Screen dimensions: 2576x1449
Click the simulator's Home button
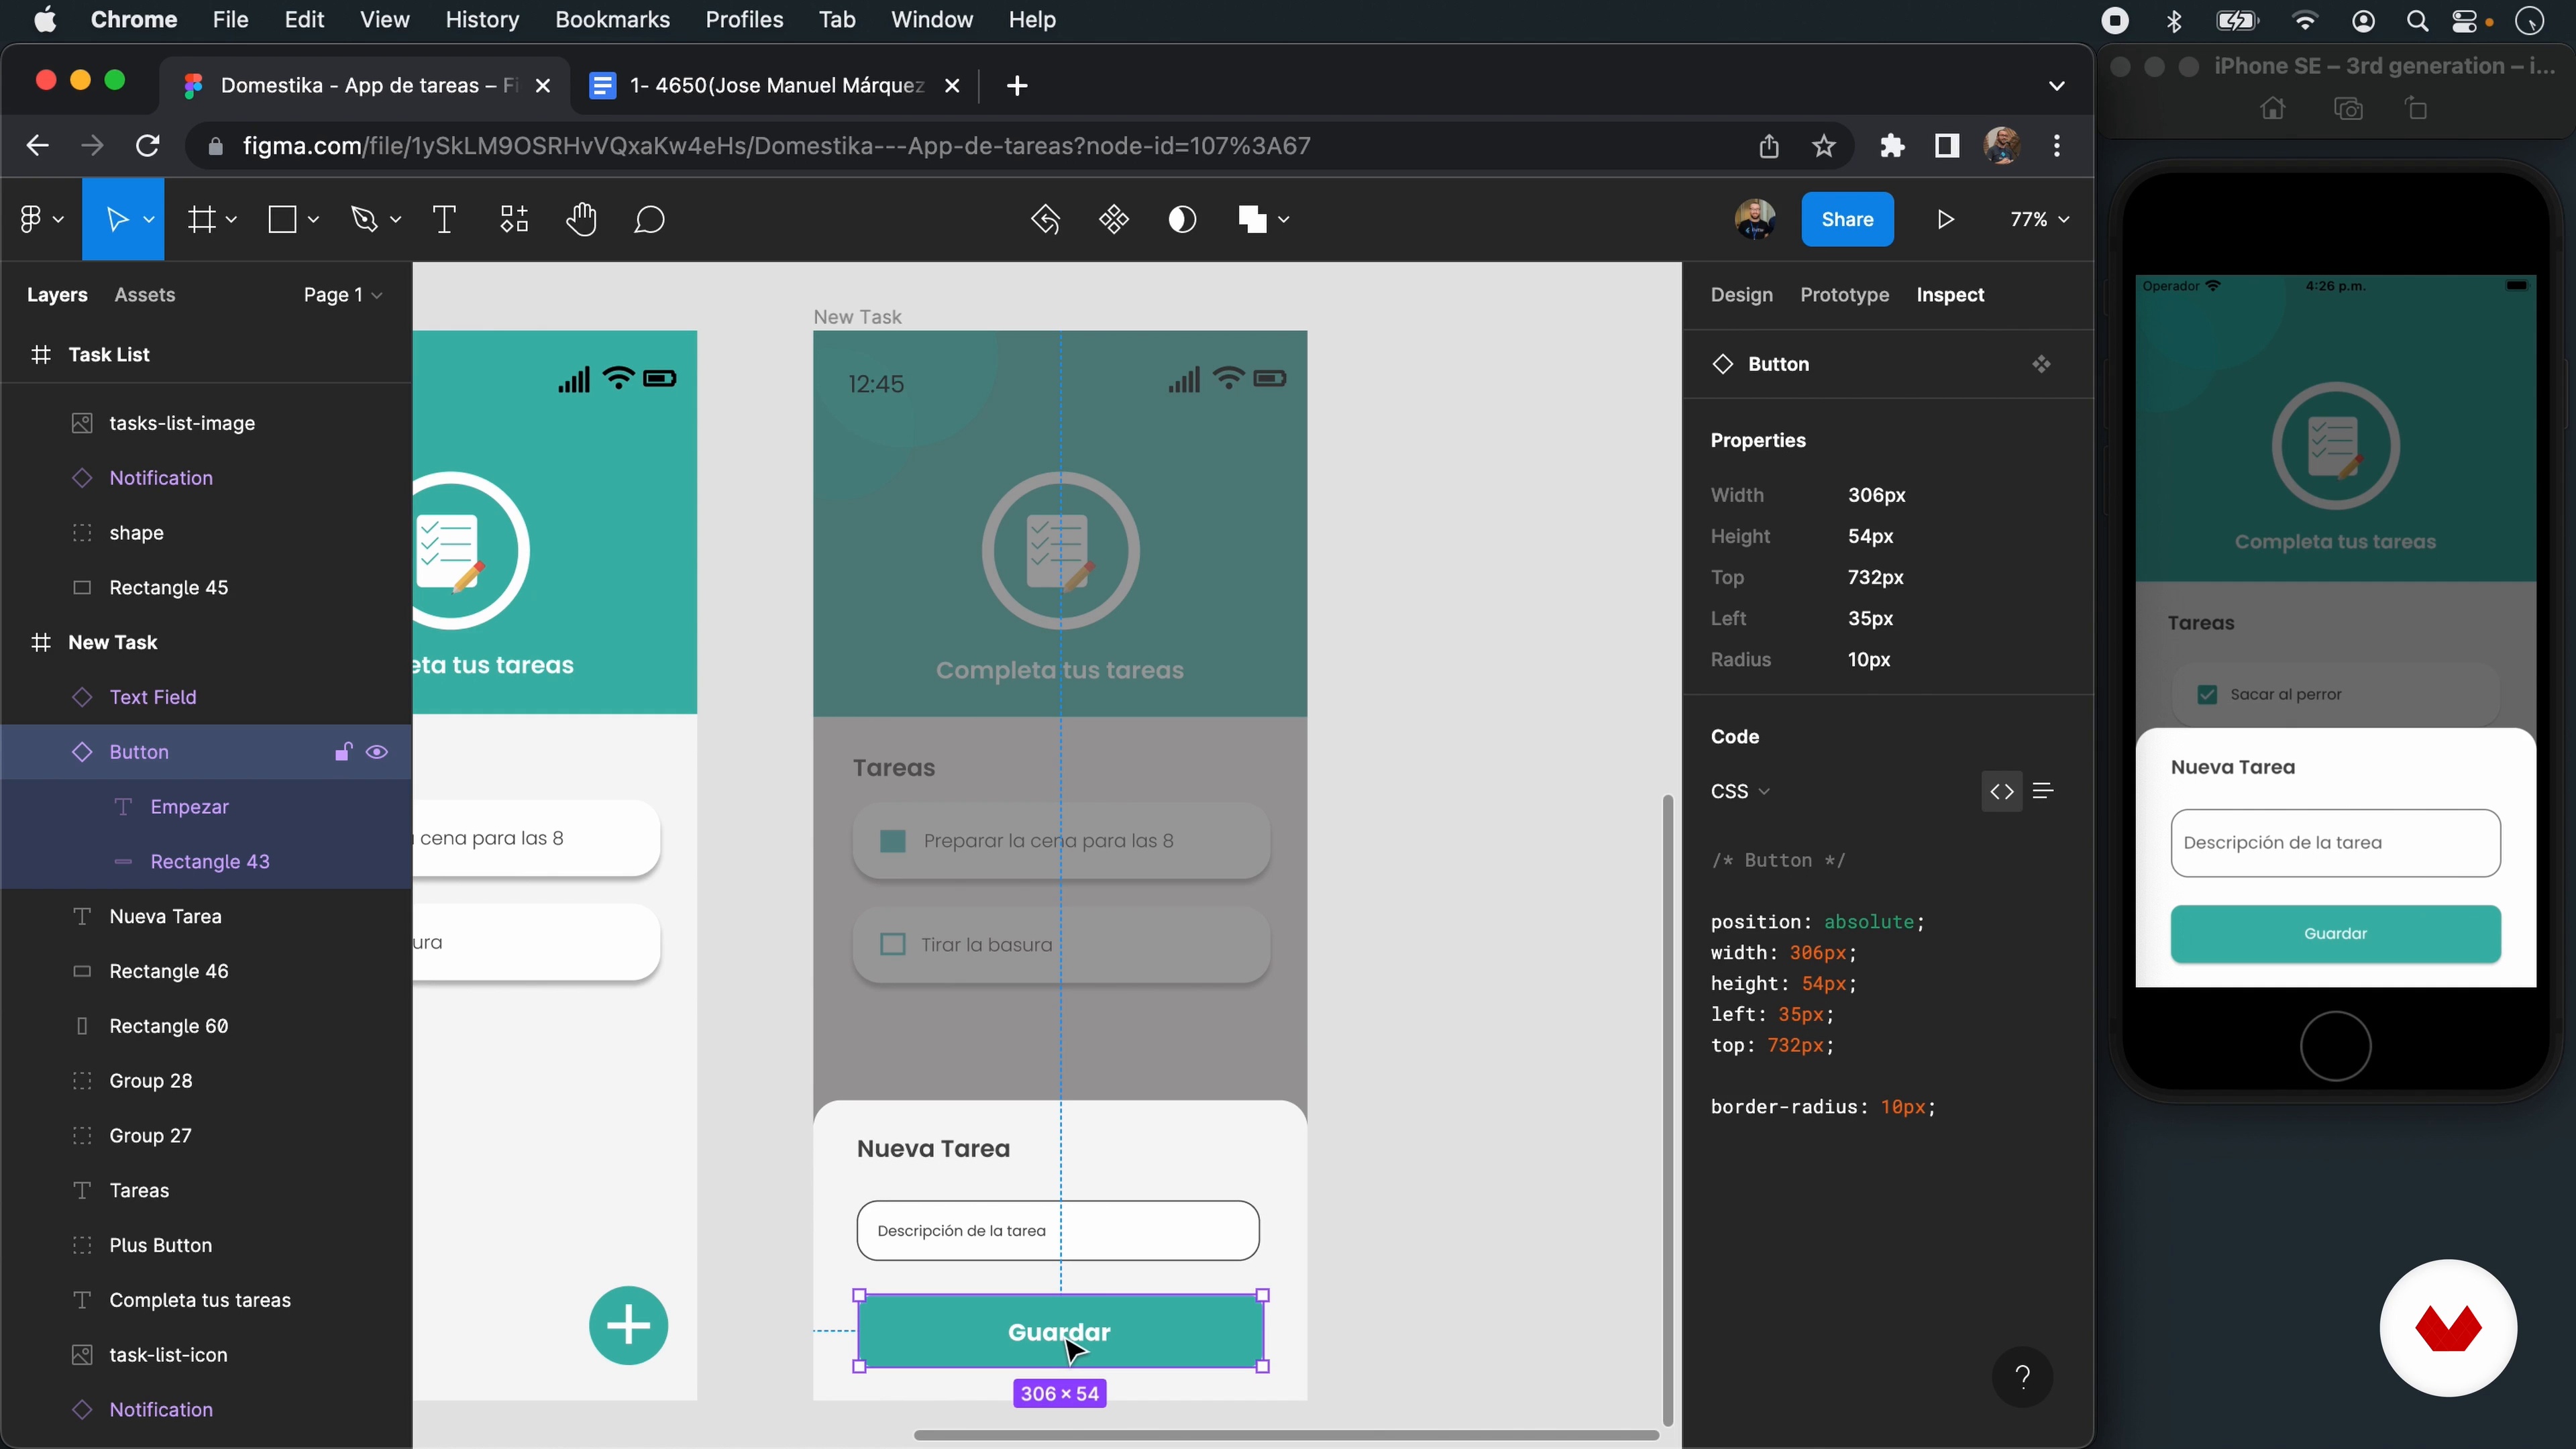2335,1046
